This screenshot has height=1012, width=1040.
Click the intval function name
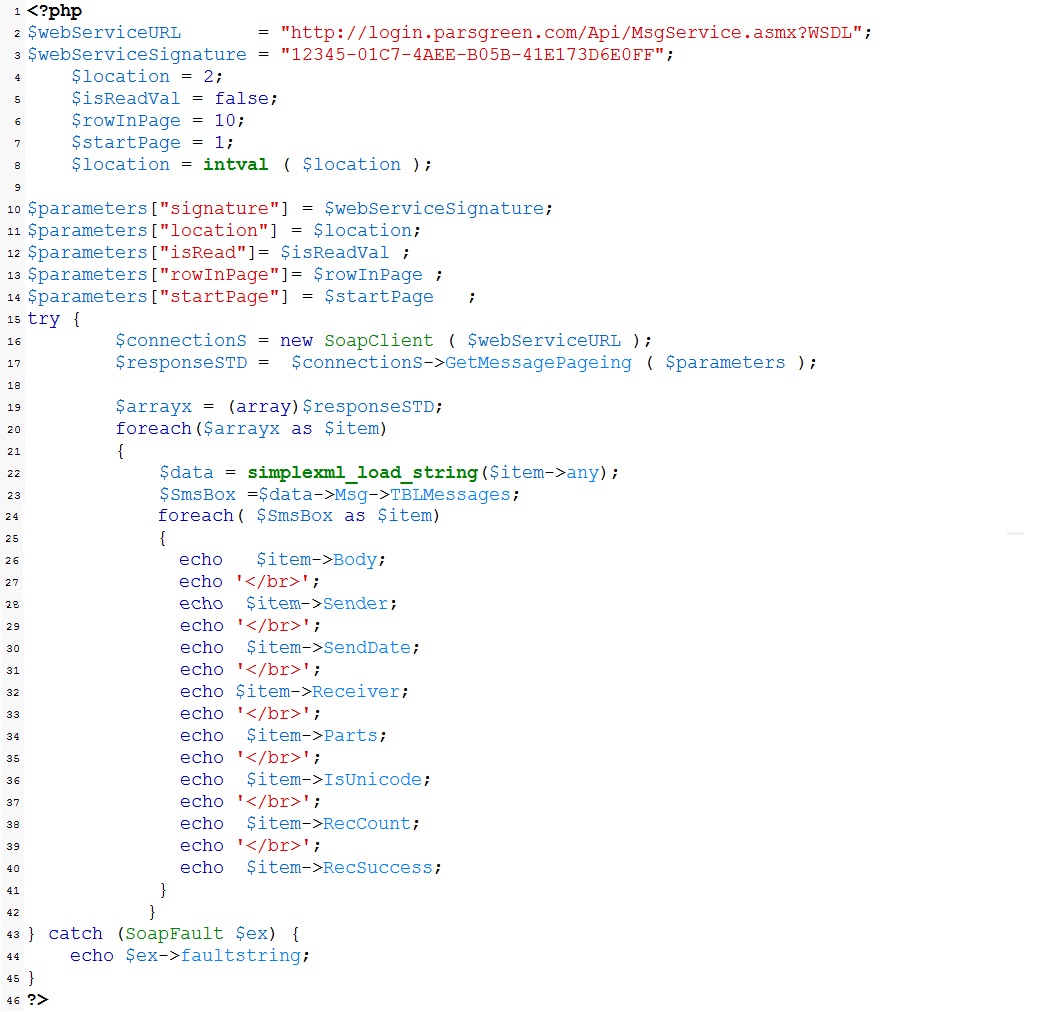point(236,165)
